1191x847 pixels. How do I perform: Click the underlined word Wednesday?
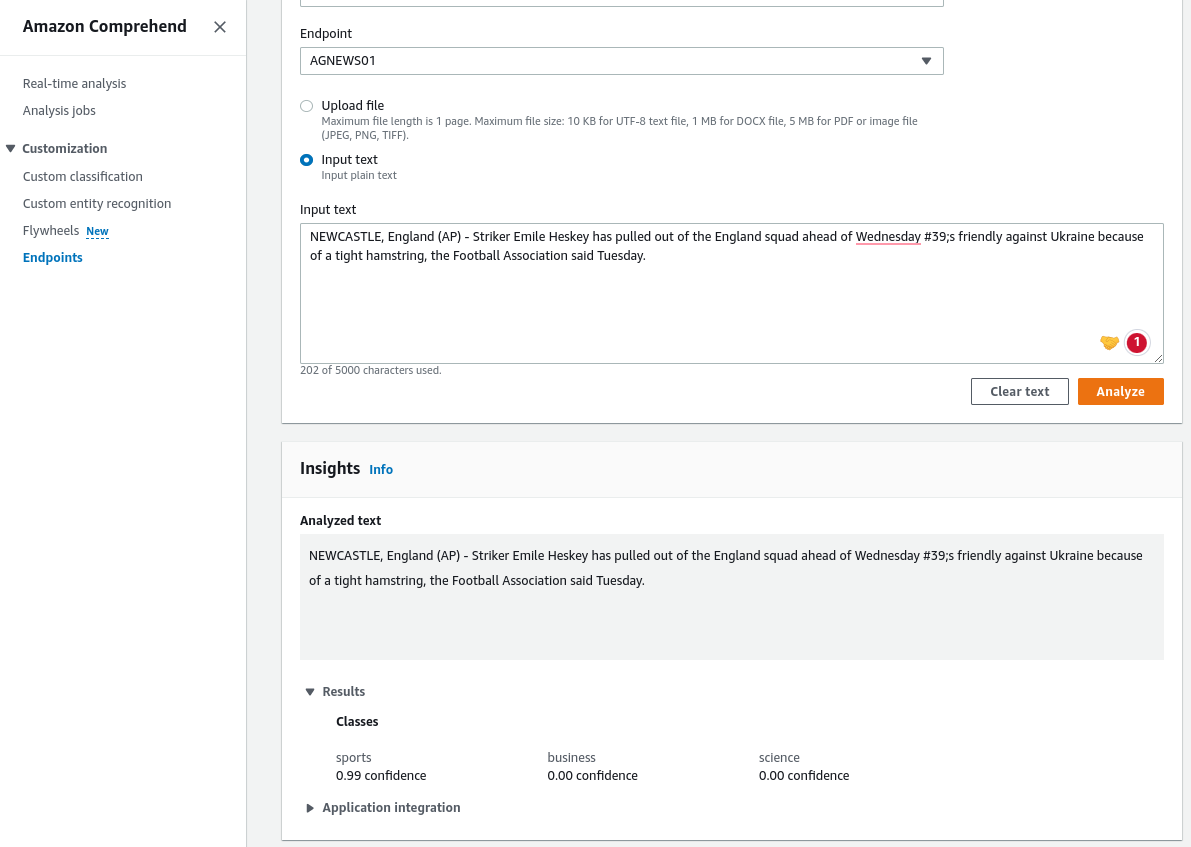click(x=888, y=236)
